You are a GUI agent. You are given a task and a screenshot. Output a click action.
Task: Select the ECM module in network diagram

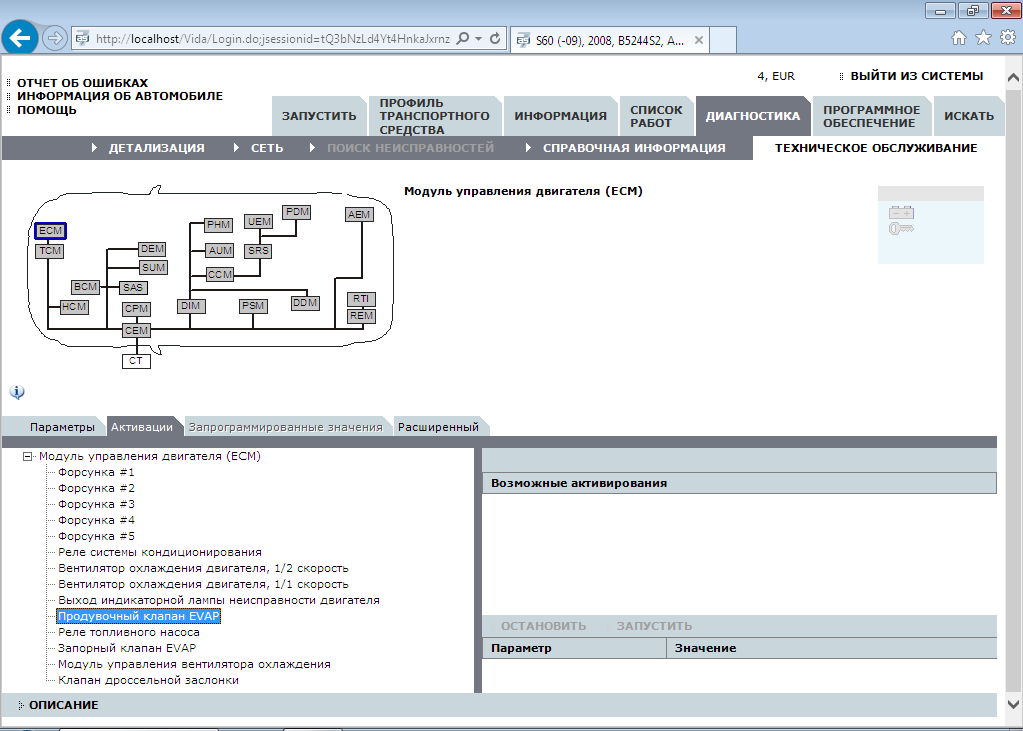[x=50, y=231]
